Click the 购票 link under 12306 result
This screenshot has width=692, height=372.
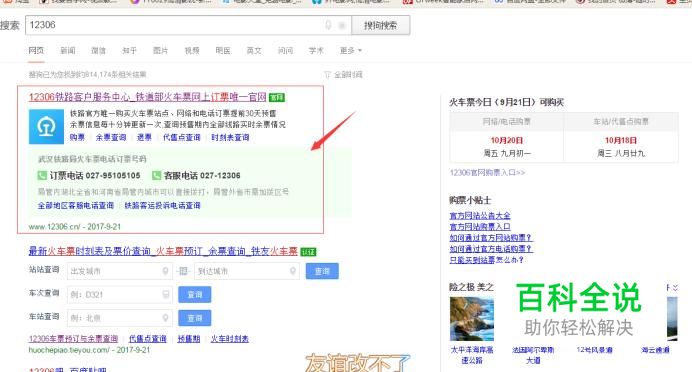77,138
